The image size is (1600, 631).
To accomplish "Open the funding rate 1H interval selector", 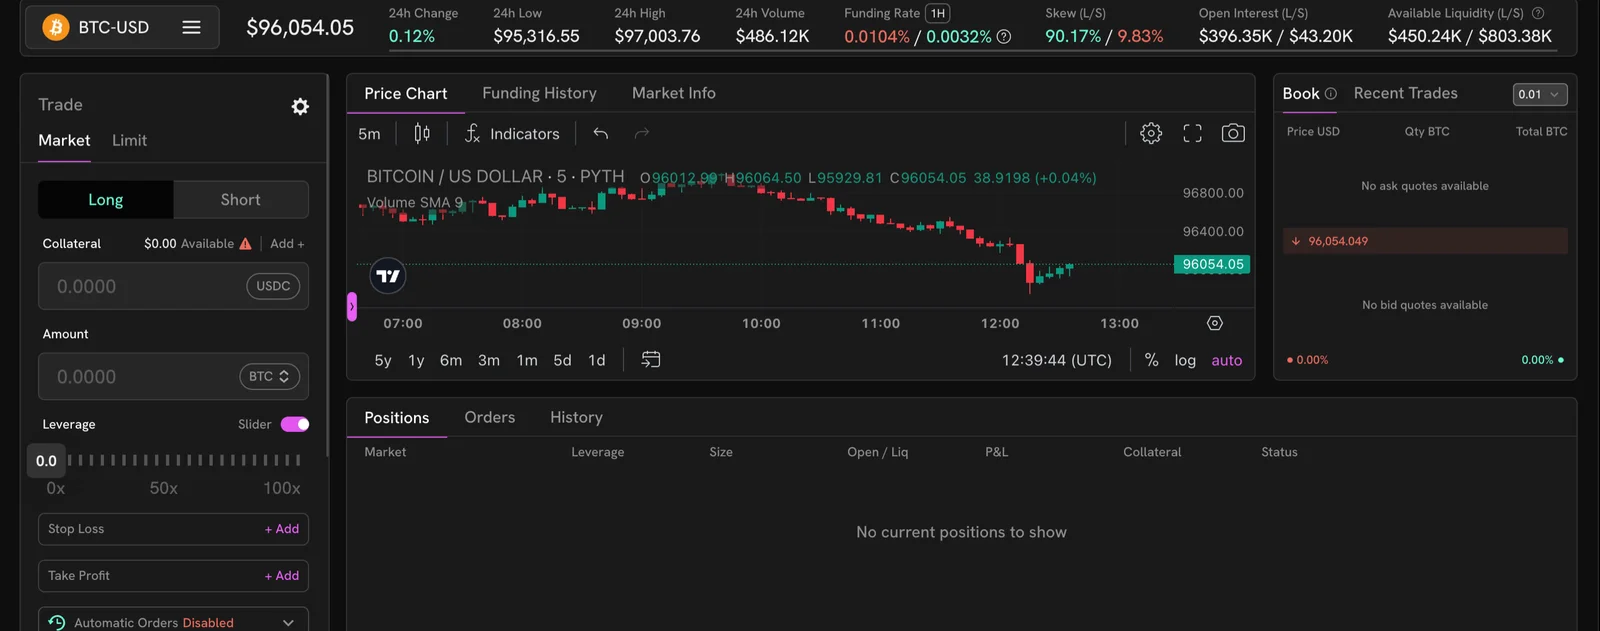I will 938,13.
